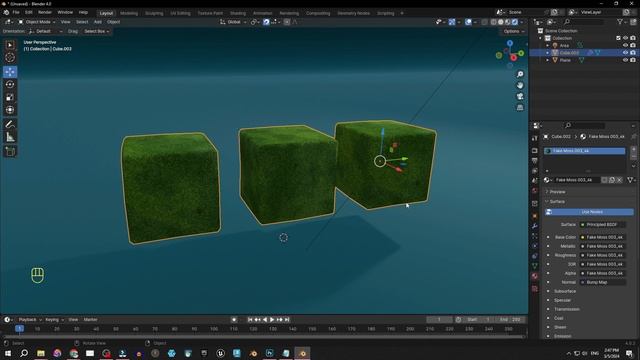
Task: Select the Annotate tool
Action: click(10, 124)
